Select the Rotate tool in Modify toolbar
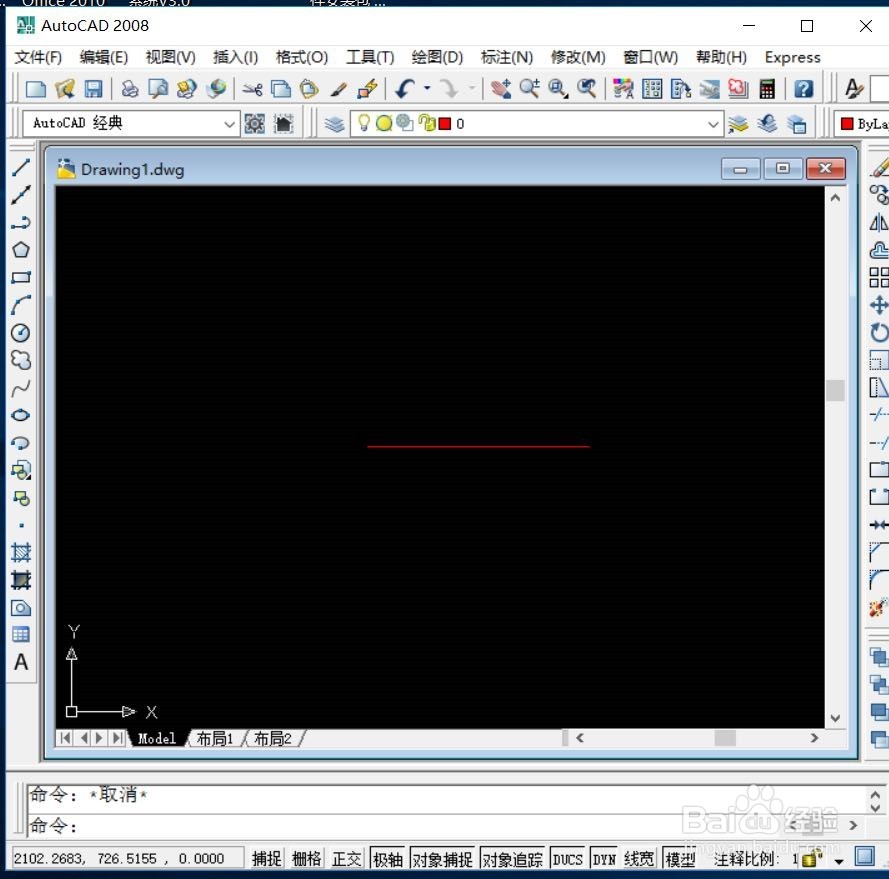The width and height of the screenshot is (889, 879). click(x=879, y=333)
